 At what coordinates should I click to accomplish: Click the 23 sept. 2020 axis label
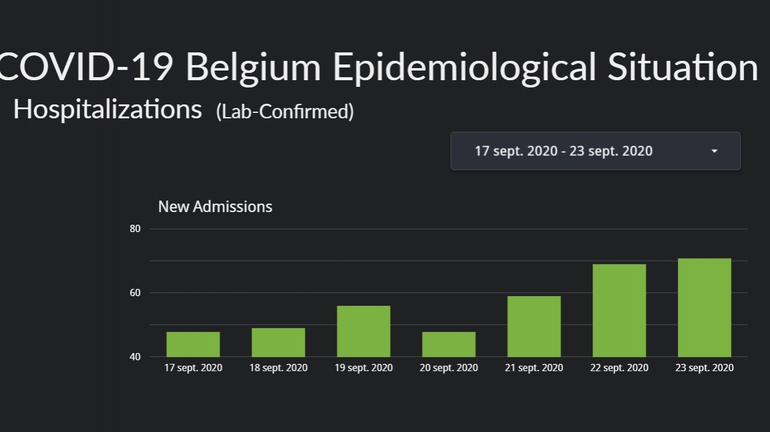click(x=704, y=368)
